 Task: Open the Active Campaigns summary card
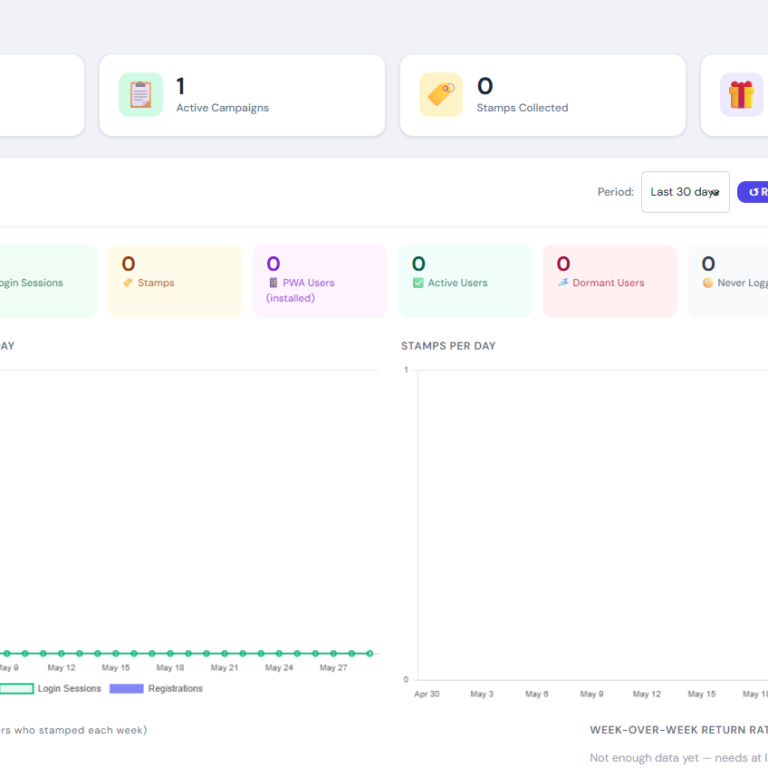(x=242, y=95)
